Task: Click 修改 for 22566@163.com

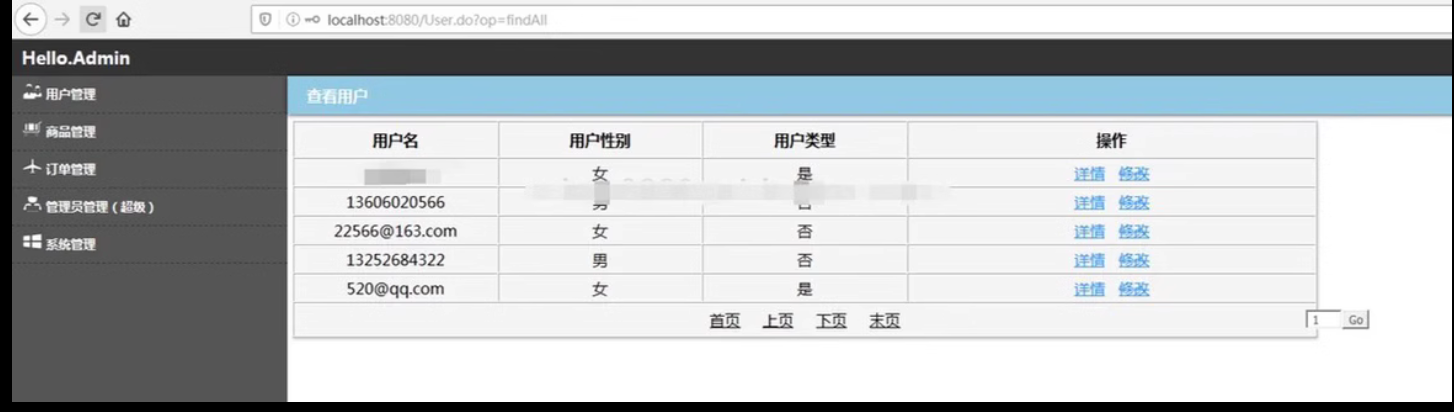Action: (1134, 232)
